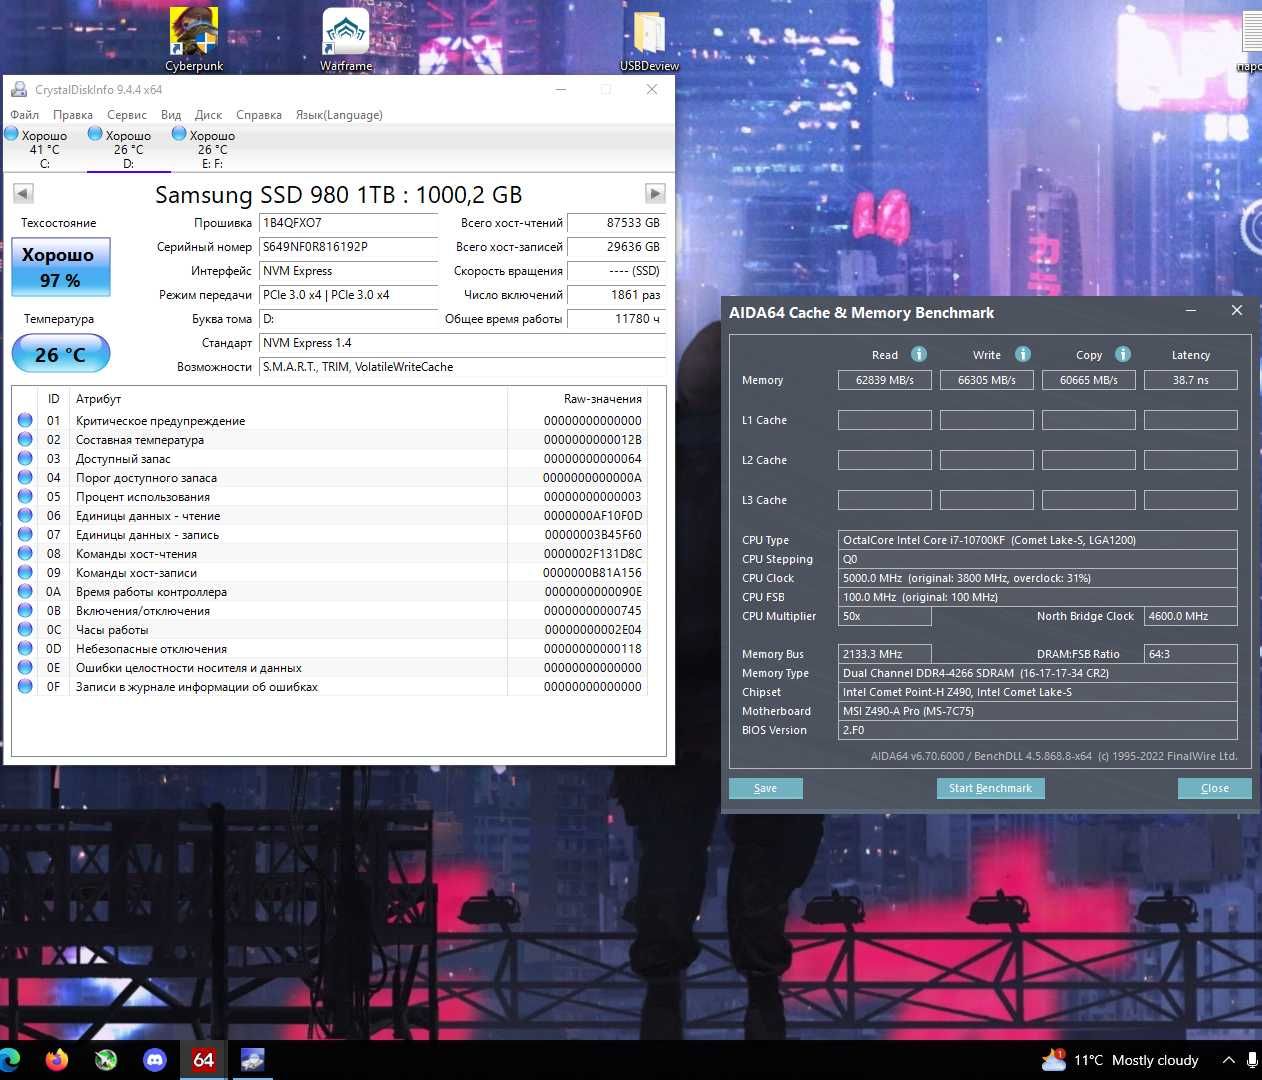Click the status circle for attribute 05

click(x=25, y=496)
